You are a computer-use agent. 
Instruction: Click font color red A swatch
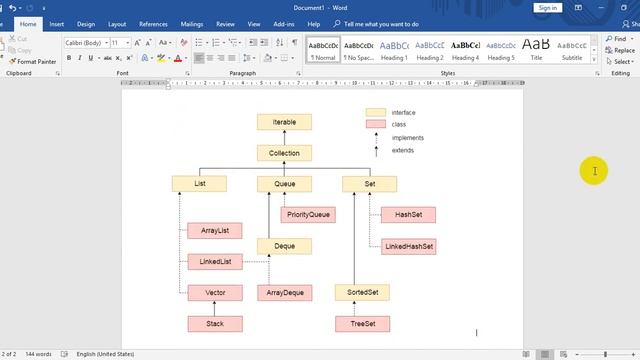(x=178, y=58)
